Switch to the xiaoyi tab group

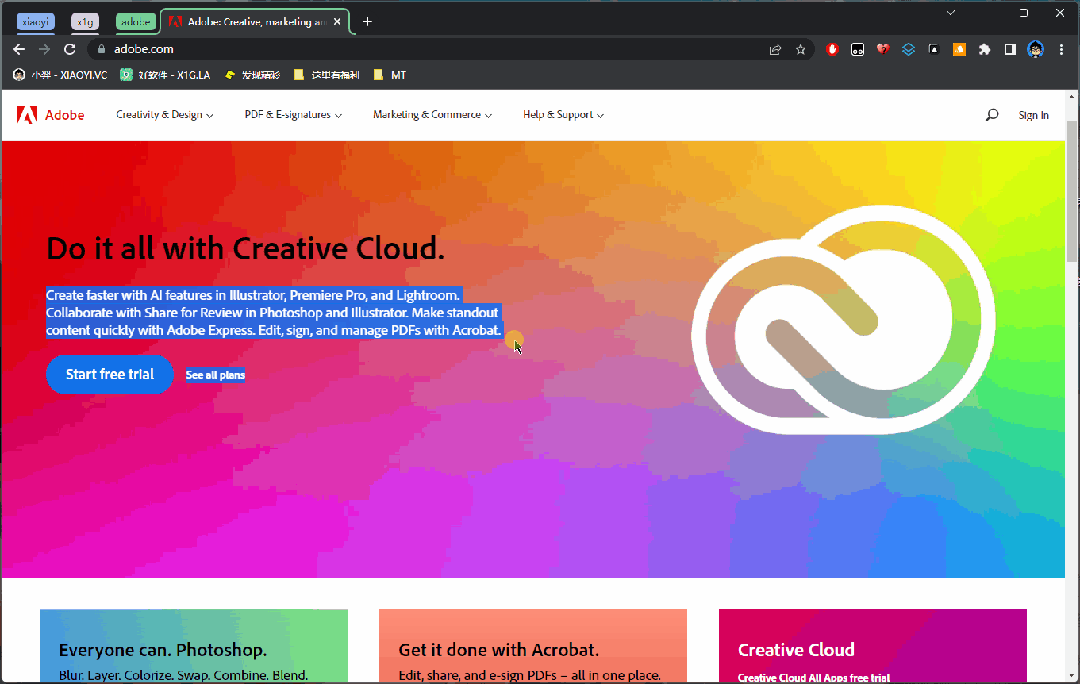(x=36, y=21)
